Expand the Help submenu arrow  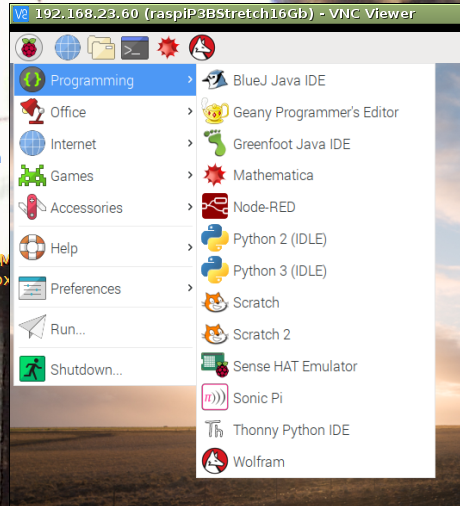[x=190, y=247]
